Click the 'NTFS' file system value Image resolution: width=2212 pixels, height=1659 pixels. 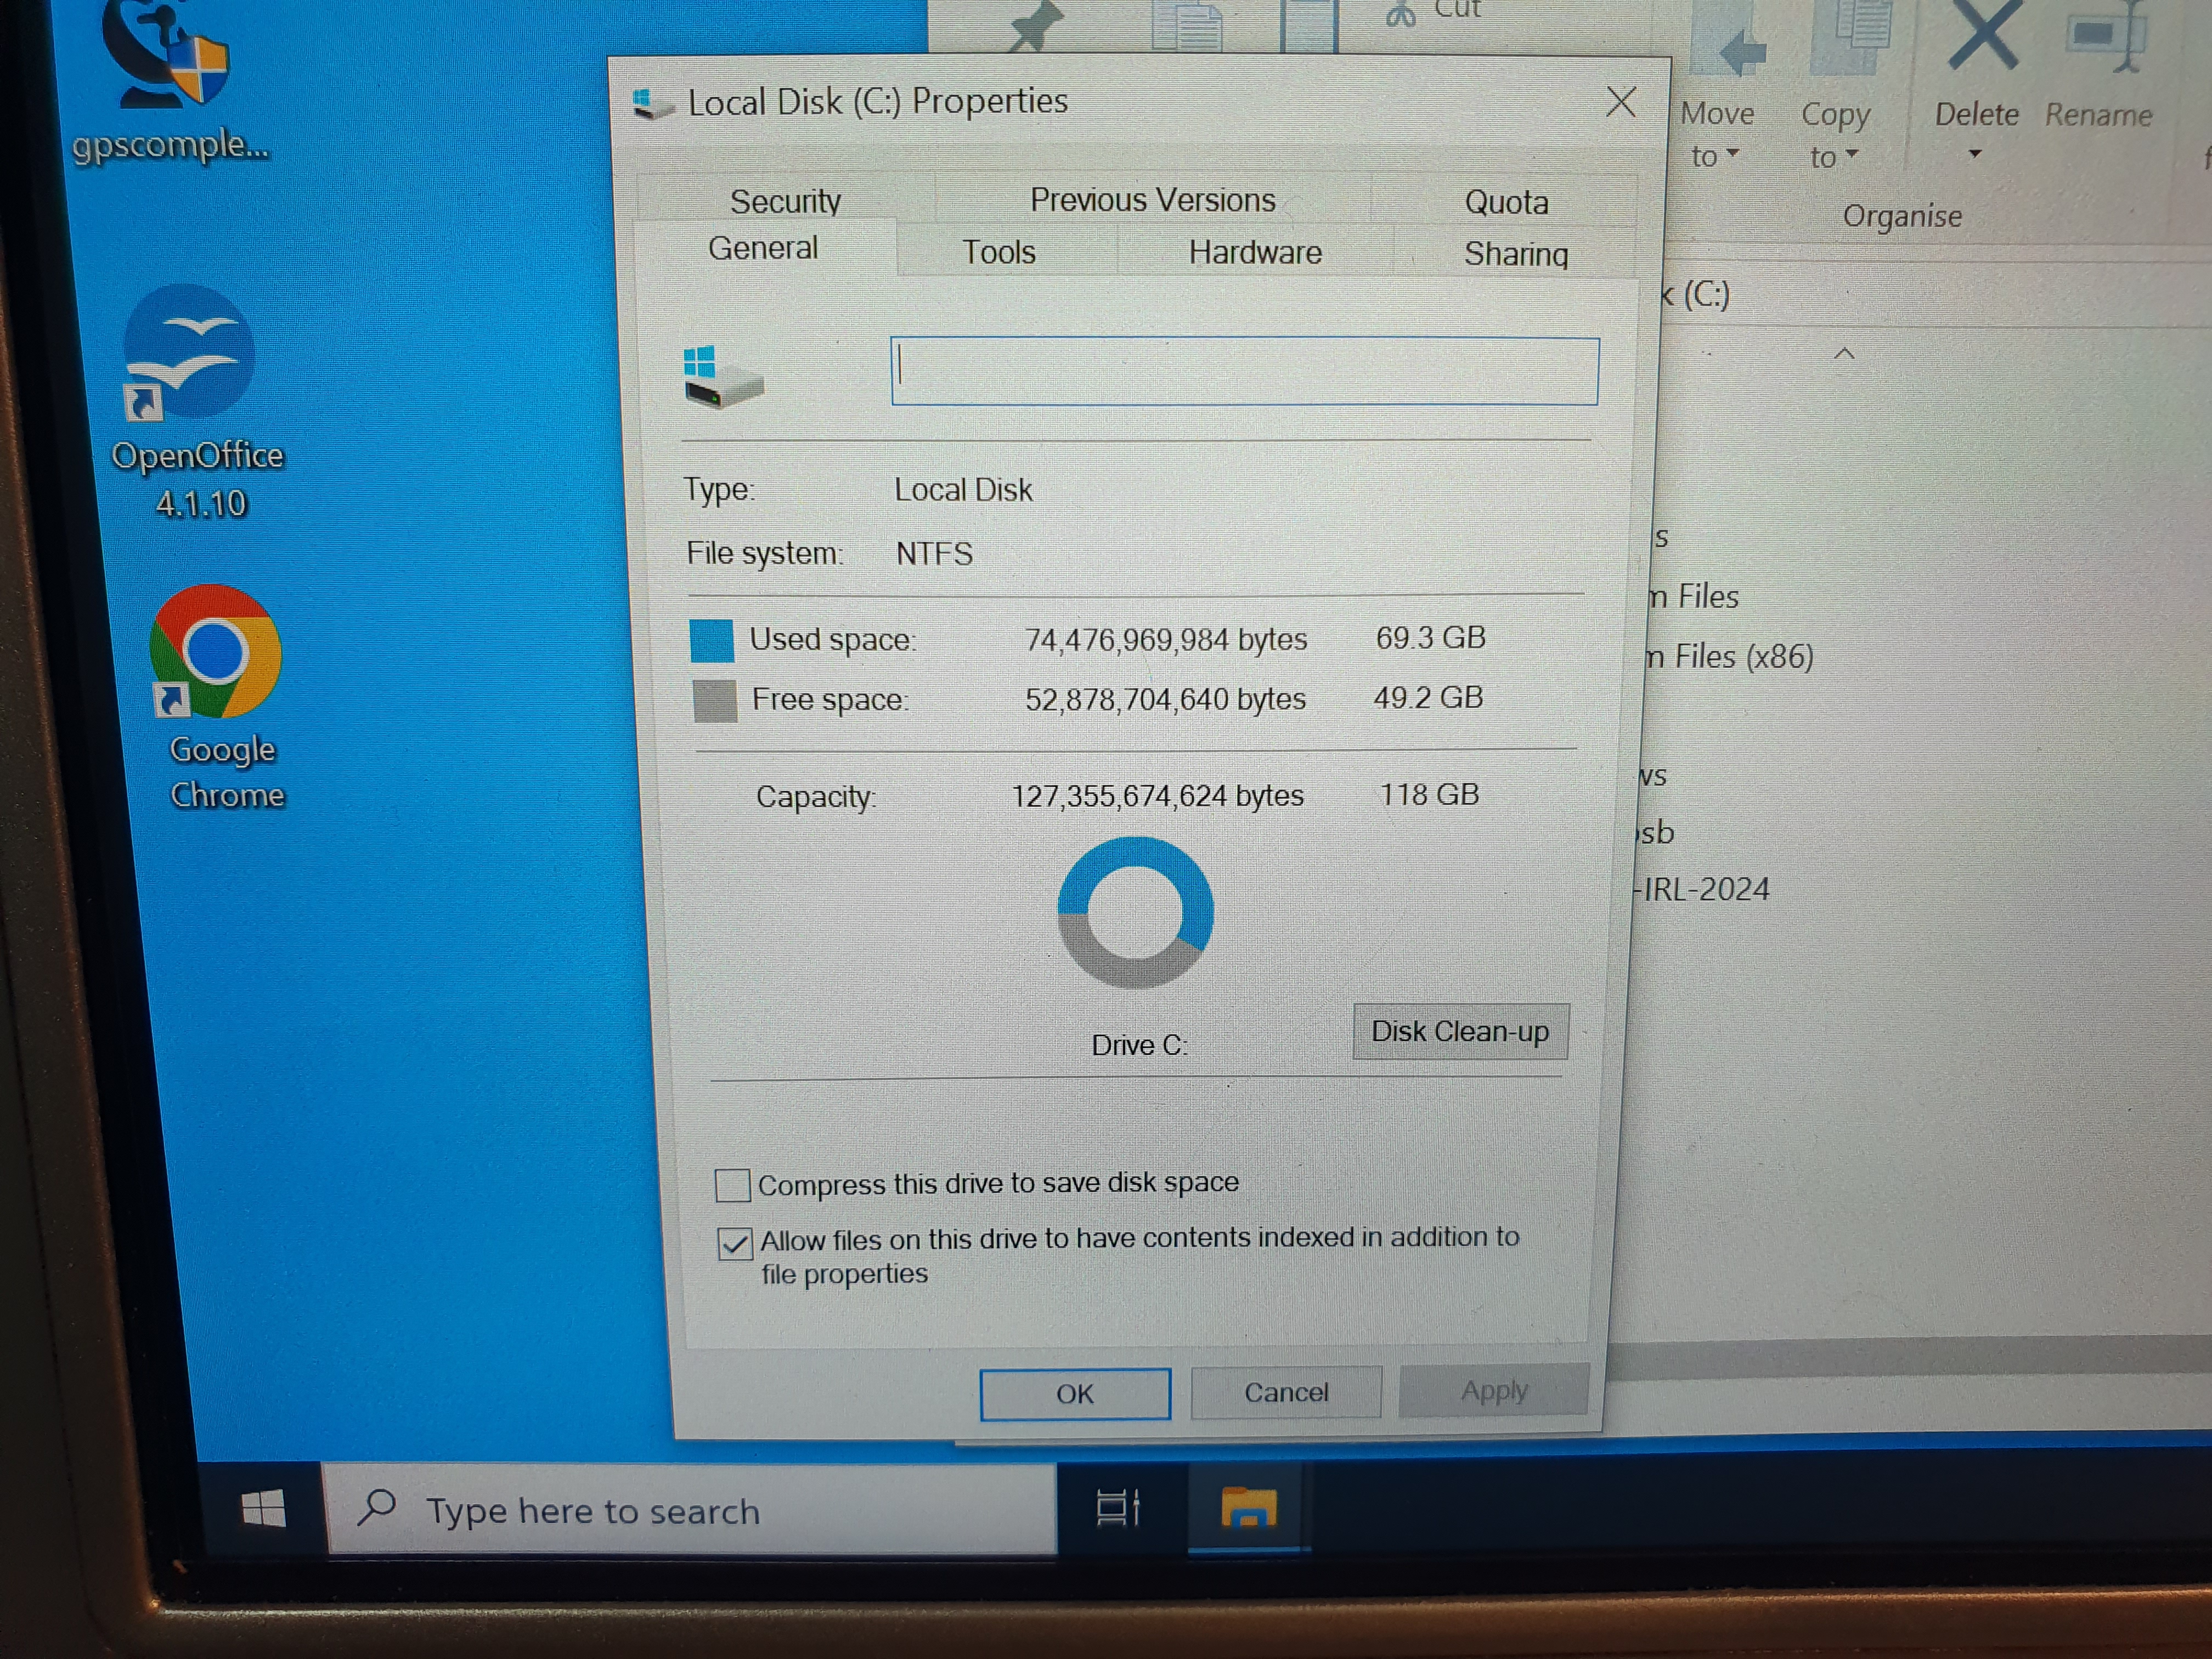pos(934,554)
